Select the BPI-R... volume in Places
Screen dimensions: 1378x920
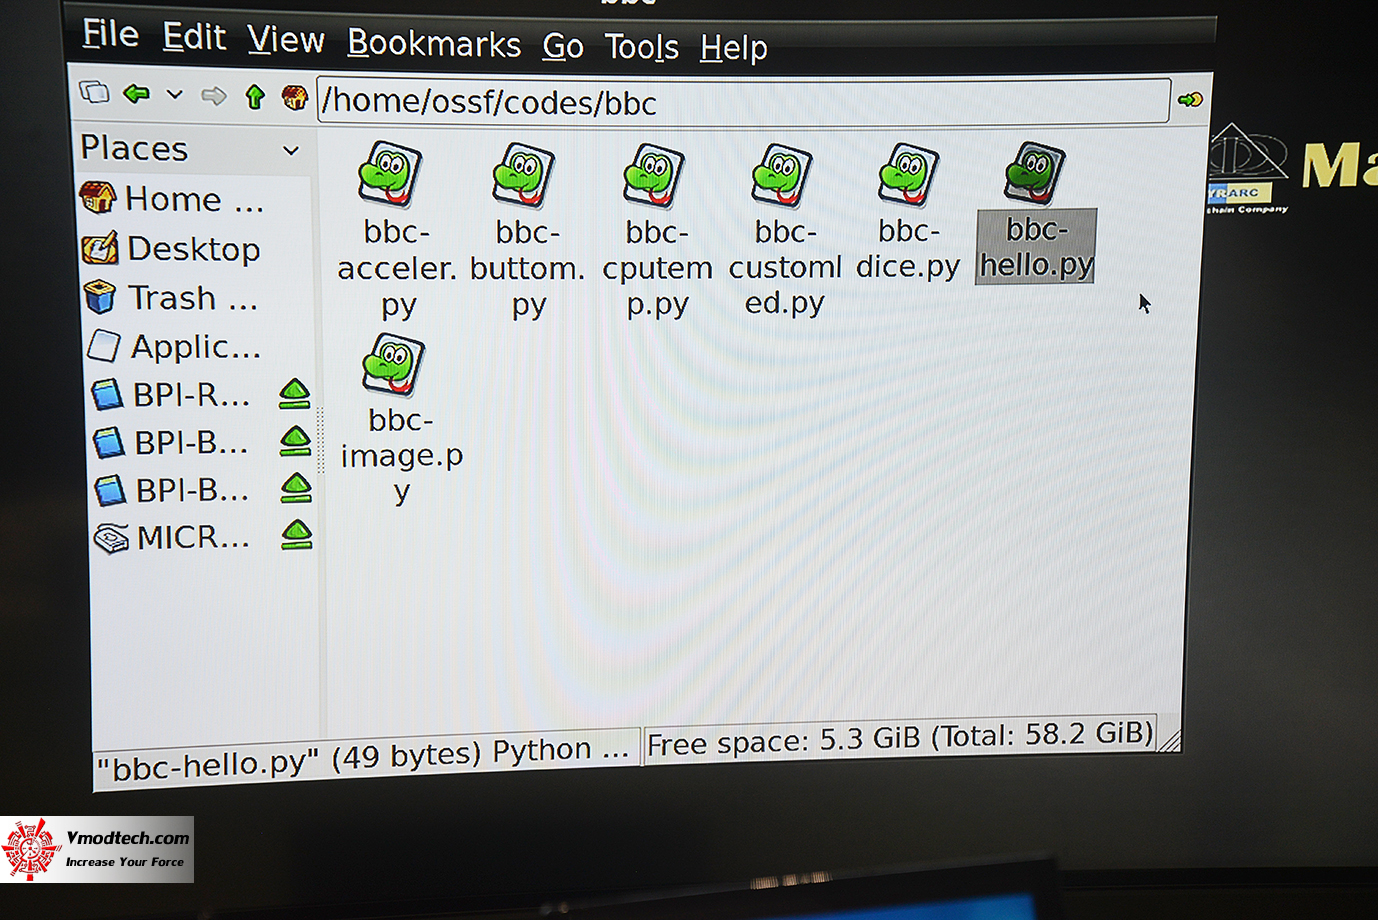[170, 395]
